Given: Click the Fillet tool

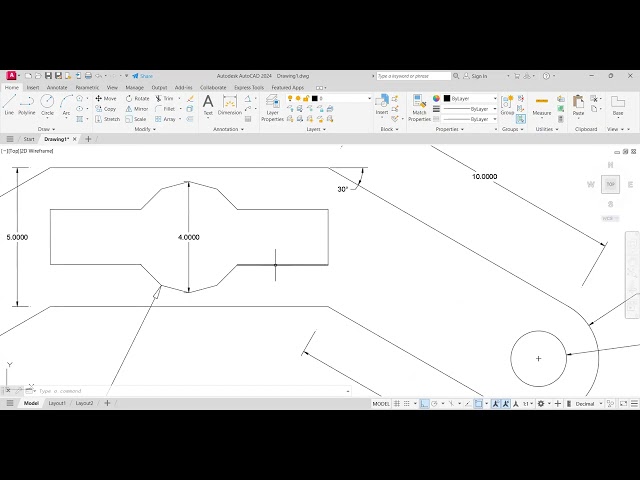Looking at the screenshot, I should tap(165, 109).
